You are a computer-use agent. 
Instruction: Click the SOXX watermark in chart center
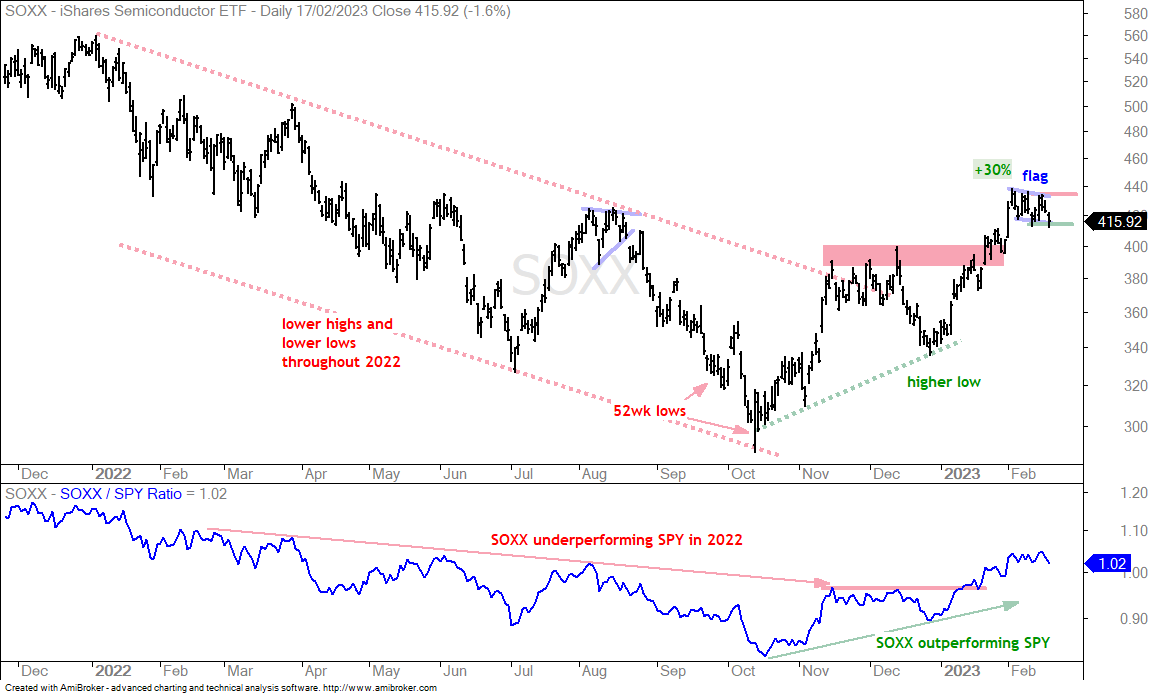(x=575, y=276)
